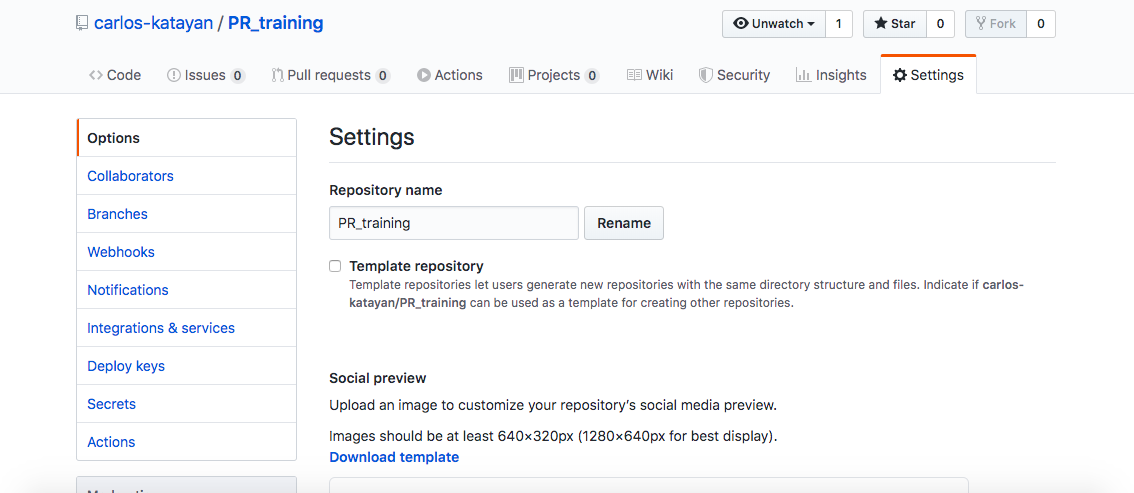Click the eye icon on Unwatch button

741,24
